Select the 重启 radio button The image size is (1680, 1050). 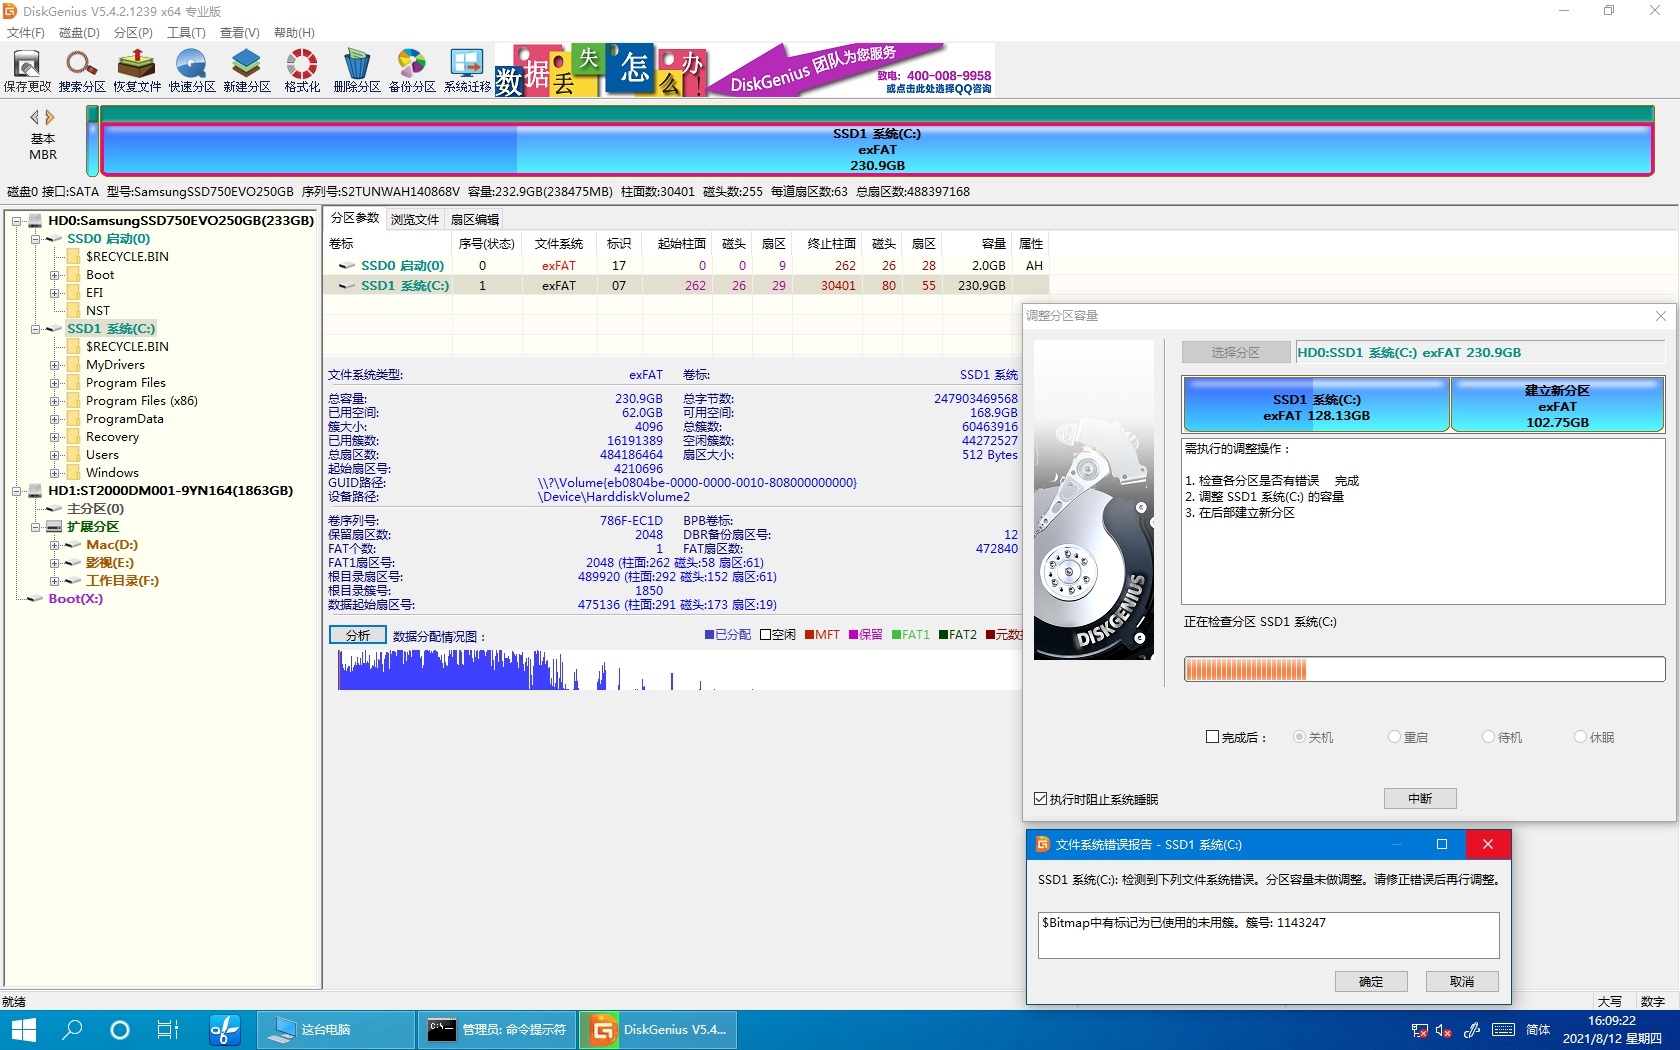1394,737
